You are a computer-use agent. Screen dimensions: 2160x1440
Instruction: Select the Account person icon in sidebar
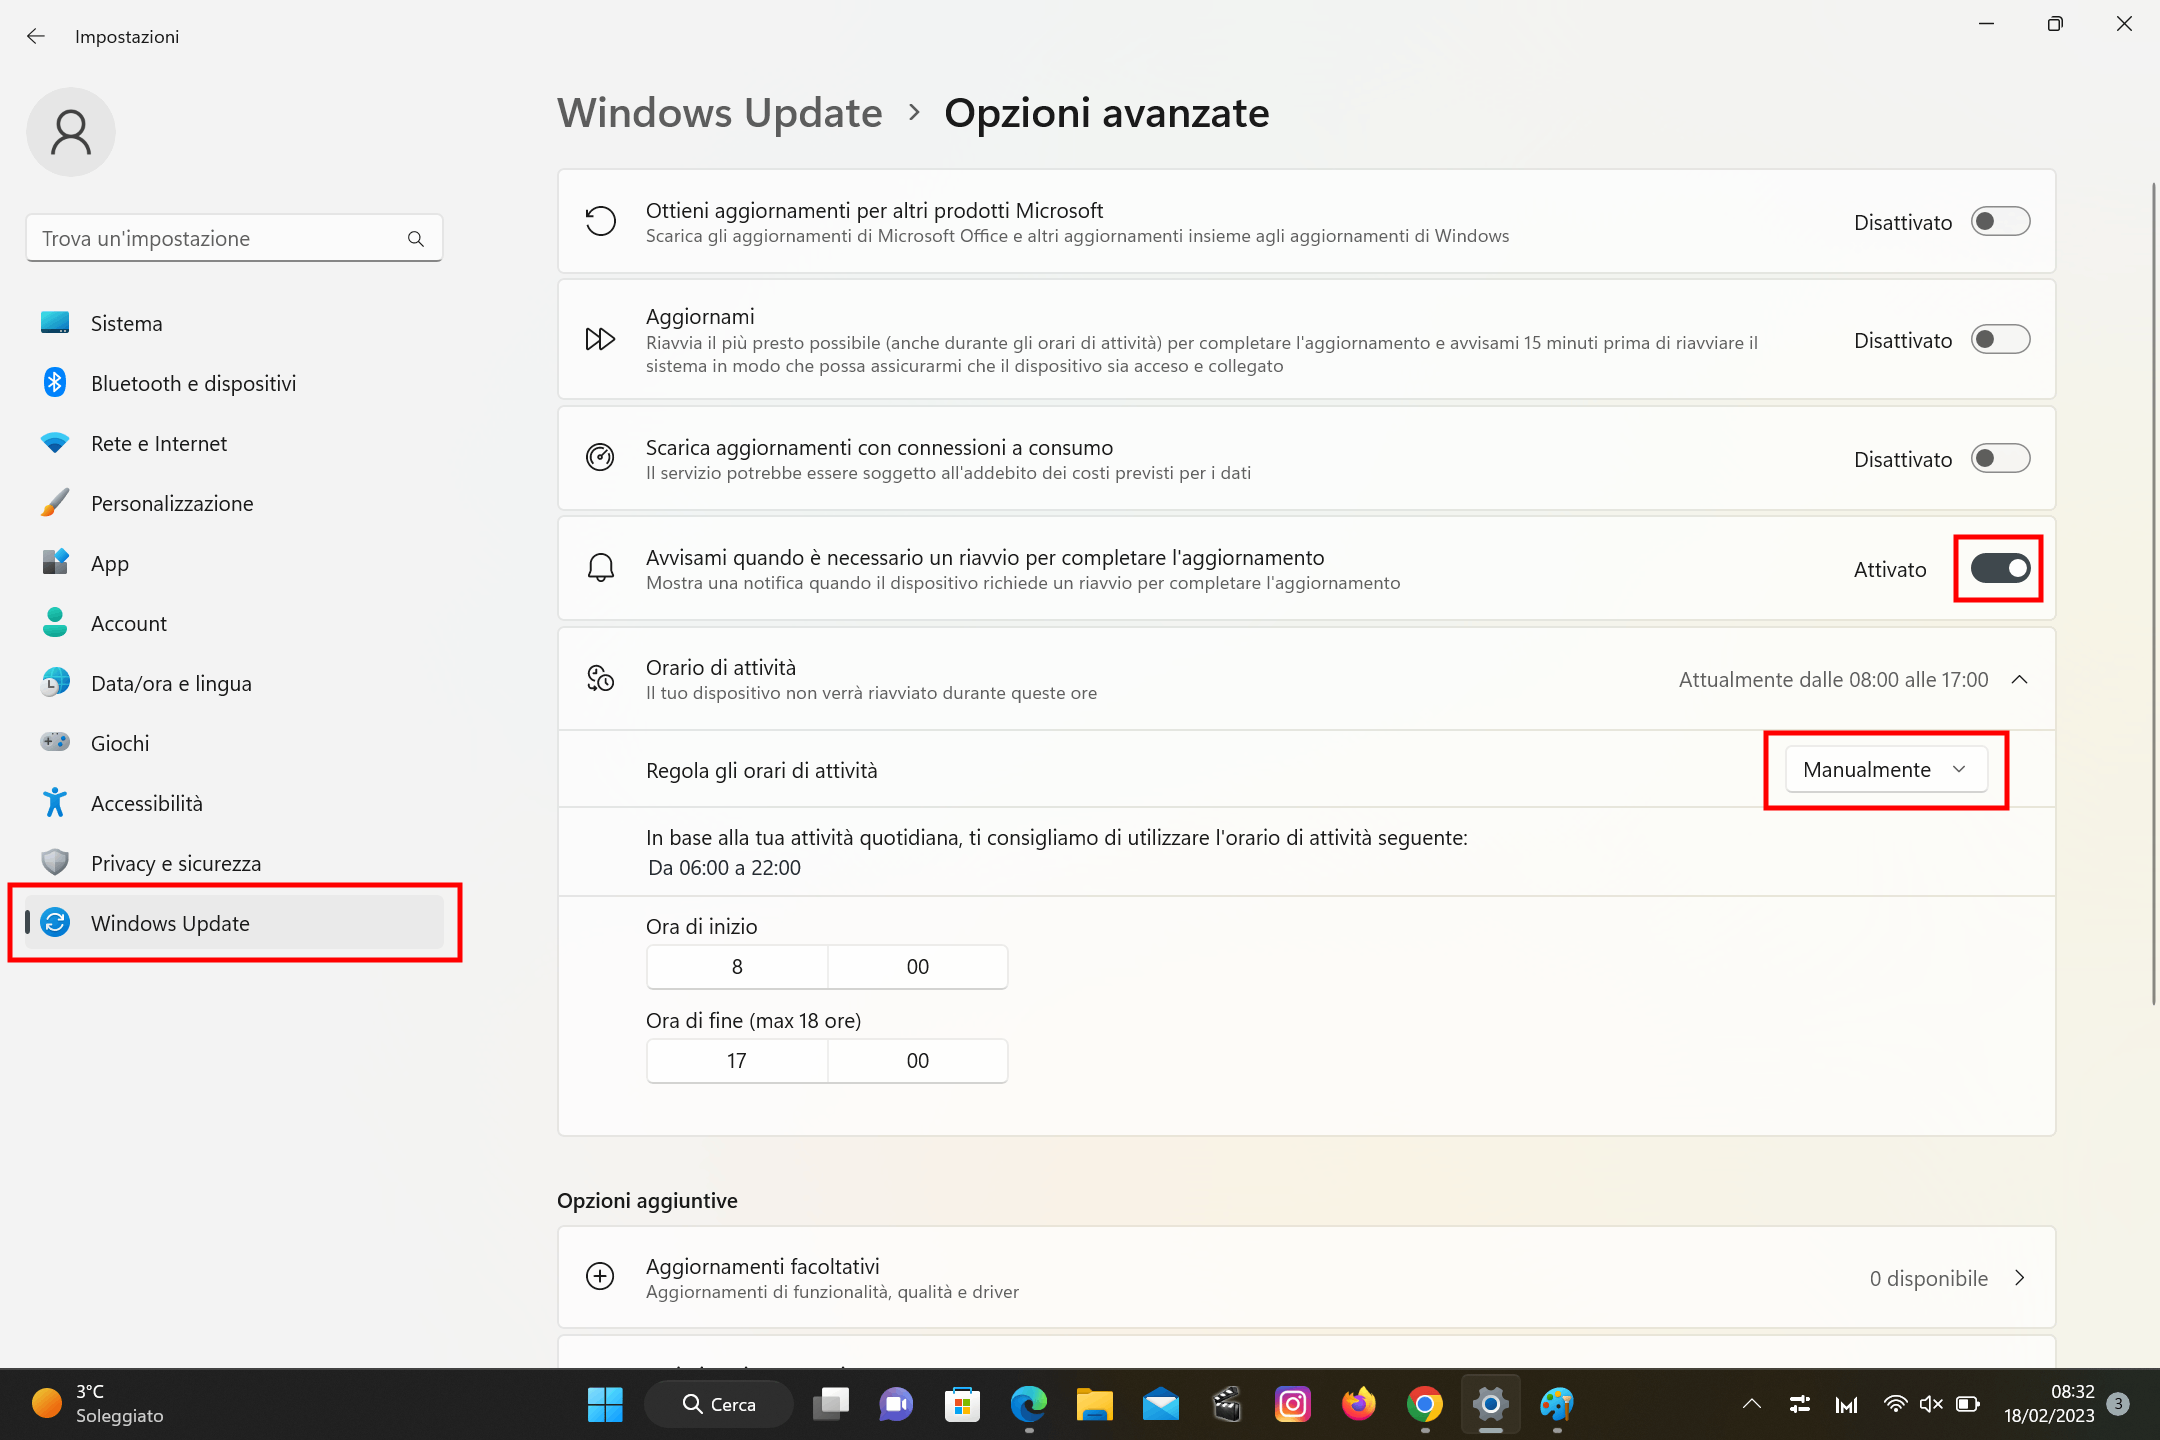[55, 623]
